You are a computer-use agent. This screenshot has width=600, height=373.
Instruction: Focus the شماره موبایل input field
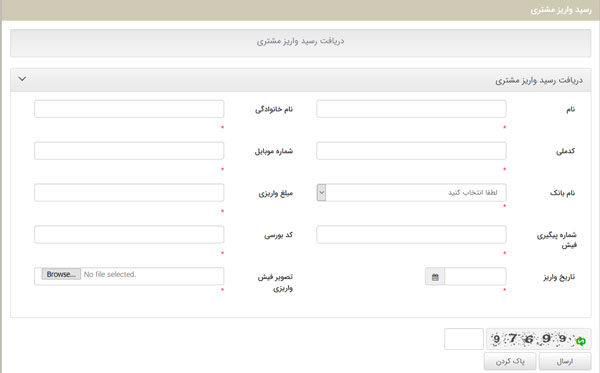pyautogui.click(x=129, y=151)
